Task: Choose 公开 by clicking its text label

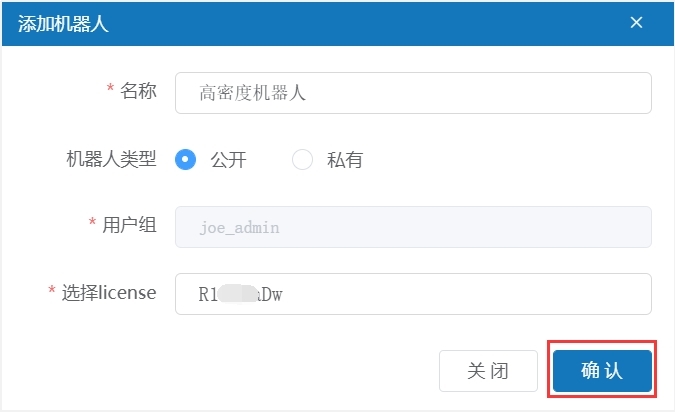Action: point(228,160)
